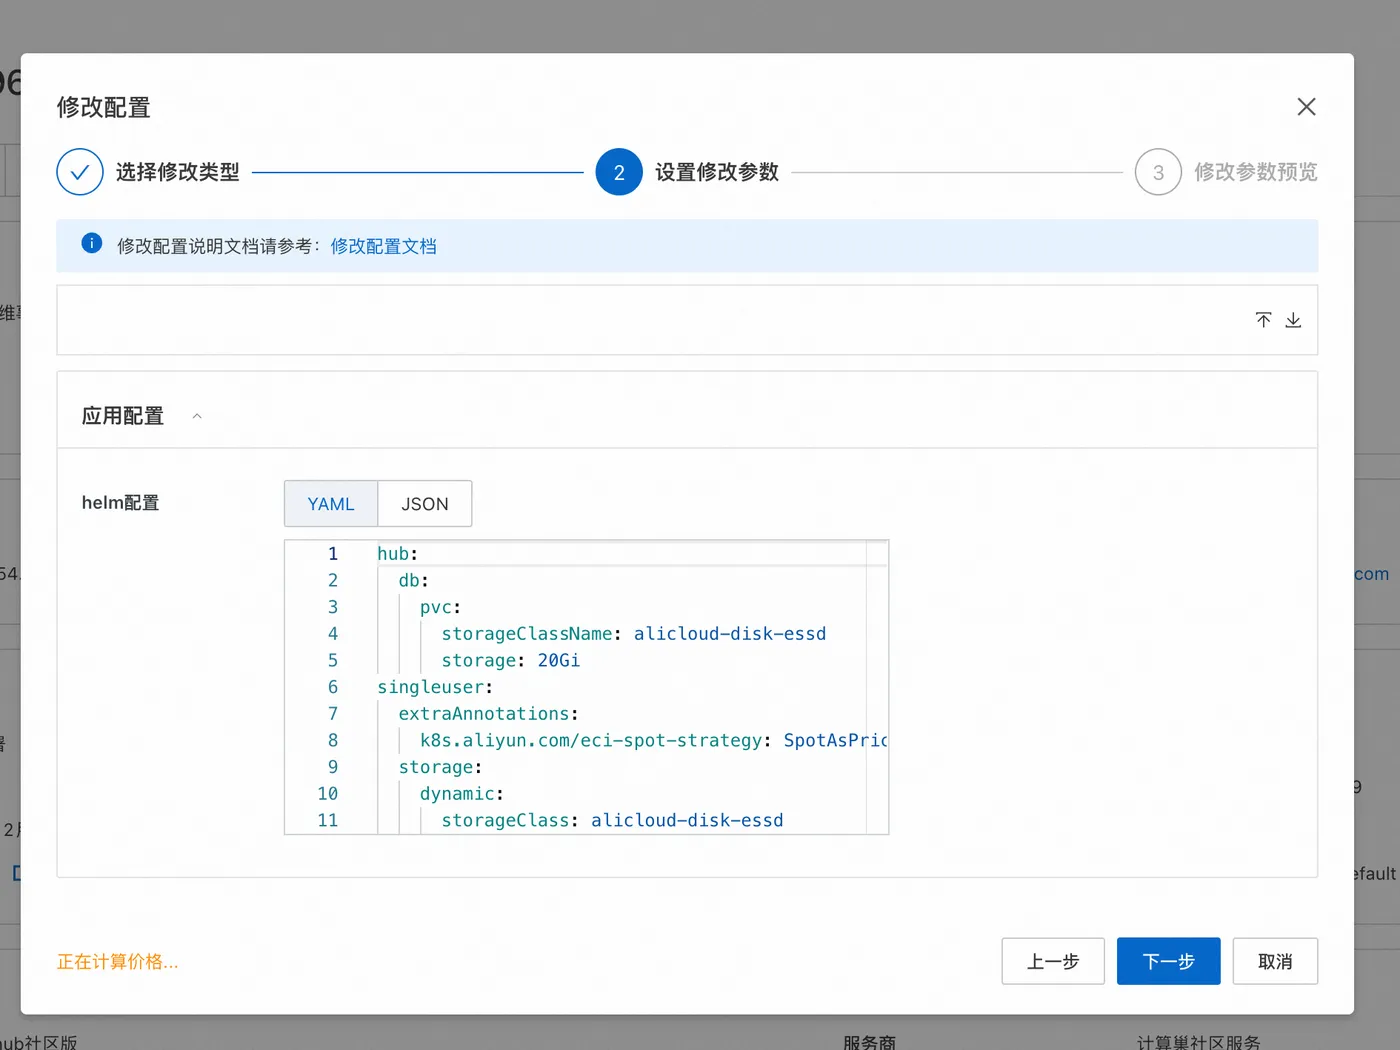
Task: Click step 3 circle 修改参数预览
Action: [x=1158, y=172]
